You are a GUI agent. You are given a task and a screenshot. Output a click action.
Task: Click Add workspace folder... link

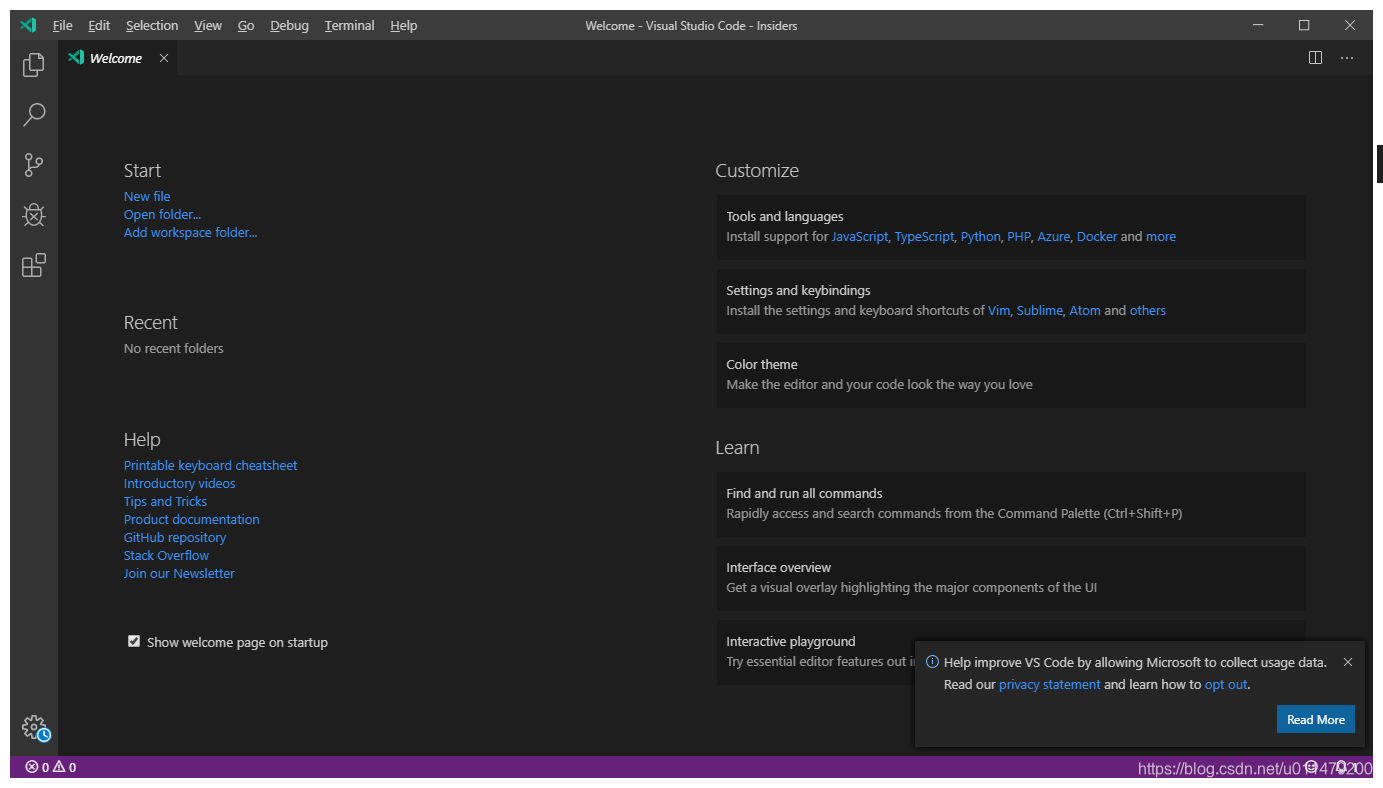[190, 232]
